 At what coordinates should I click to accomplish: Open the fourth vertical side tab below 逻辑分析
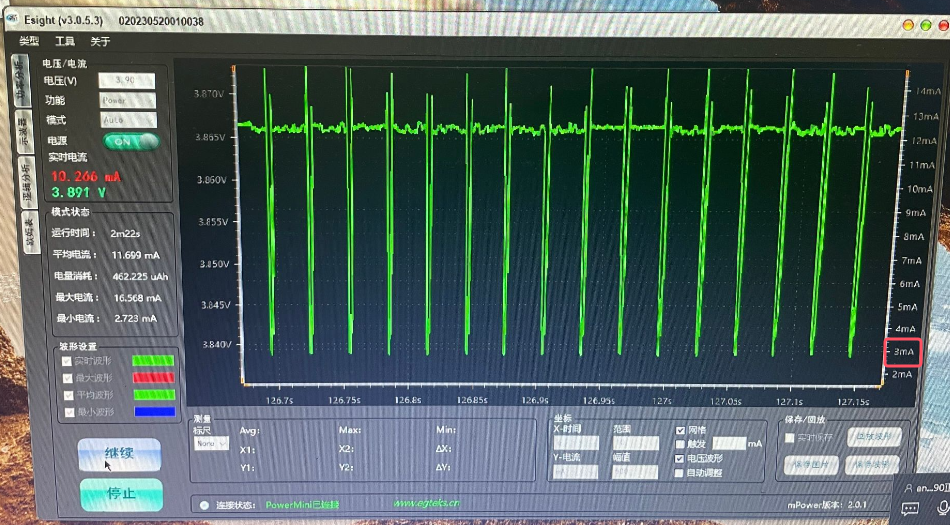pos(30,231)
